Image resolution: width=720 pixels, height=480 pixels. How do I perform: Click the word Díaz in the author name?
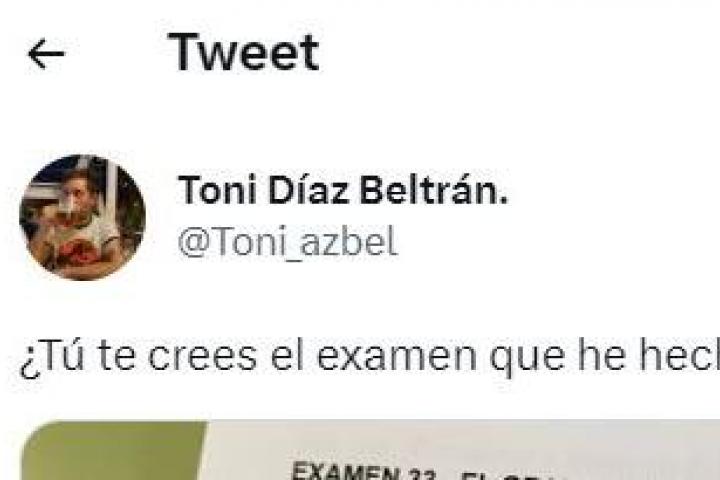[308, 190]
